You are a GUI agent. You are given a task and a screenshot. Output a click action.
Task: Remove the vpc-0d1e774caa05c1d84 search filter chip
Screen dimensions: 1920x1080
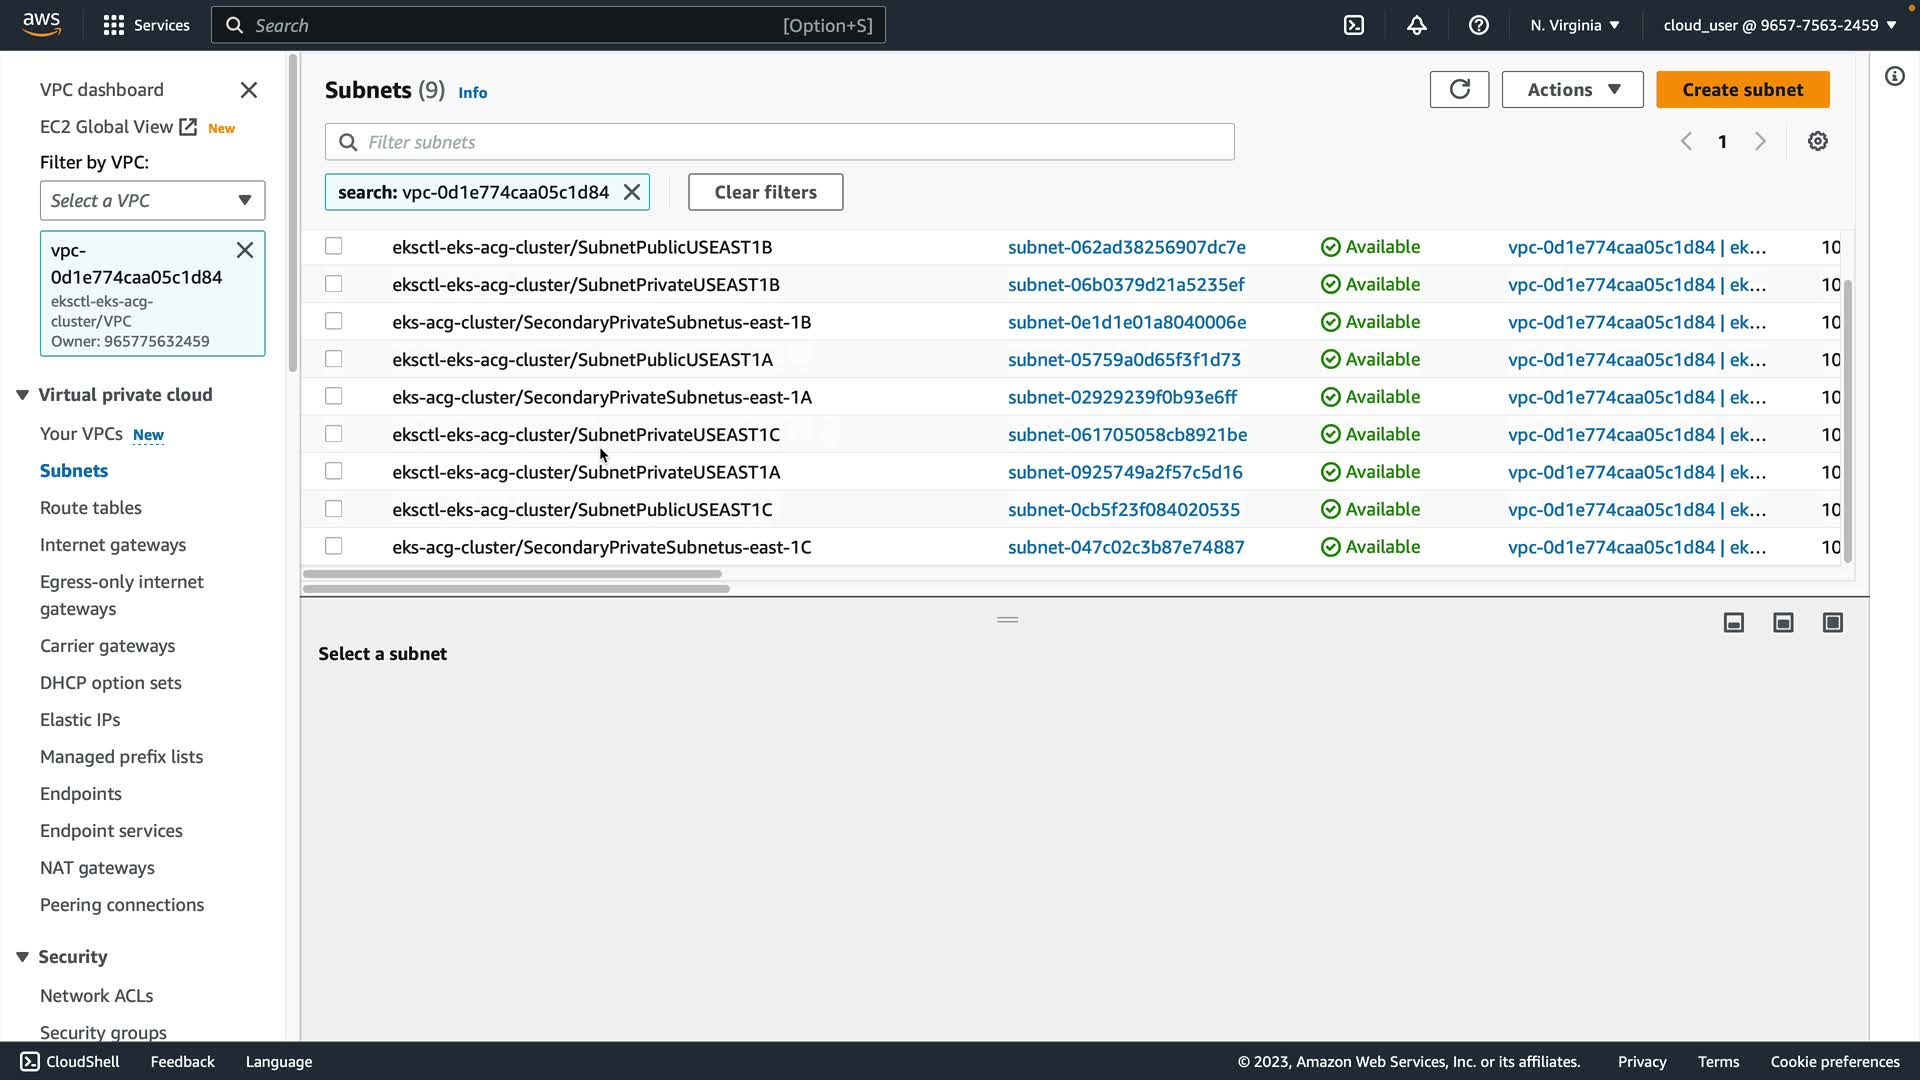(632, 192)
